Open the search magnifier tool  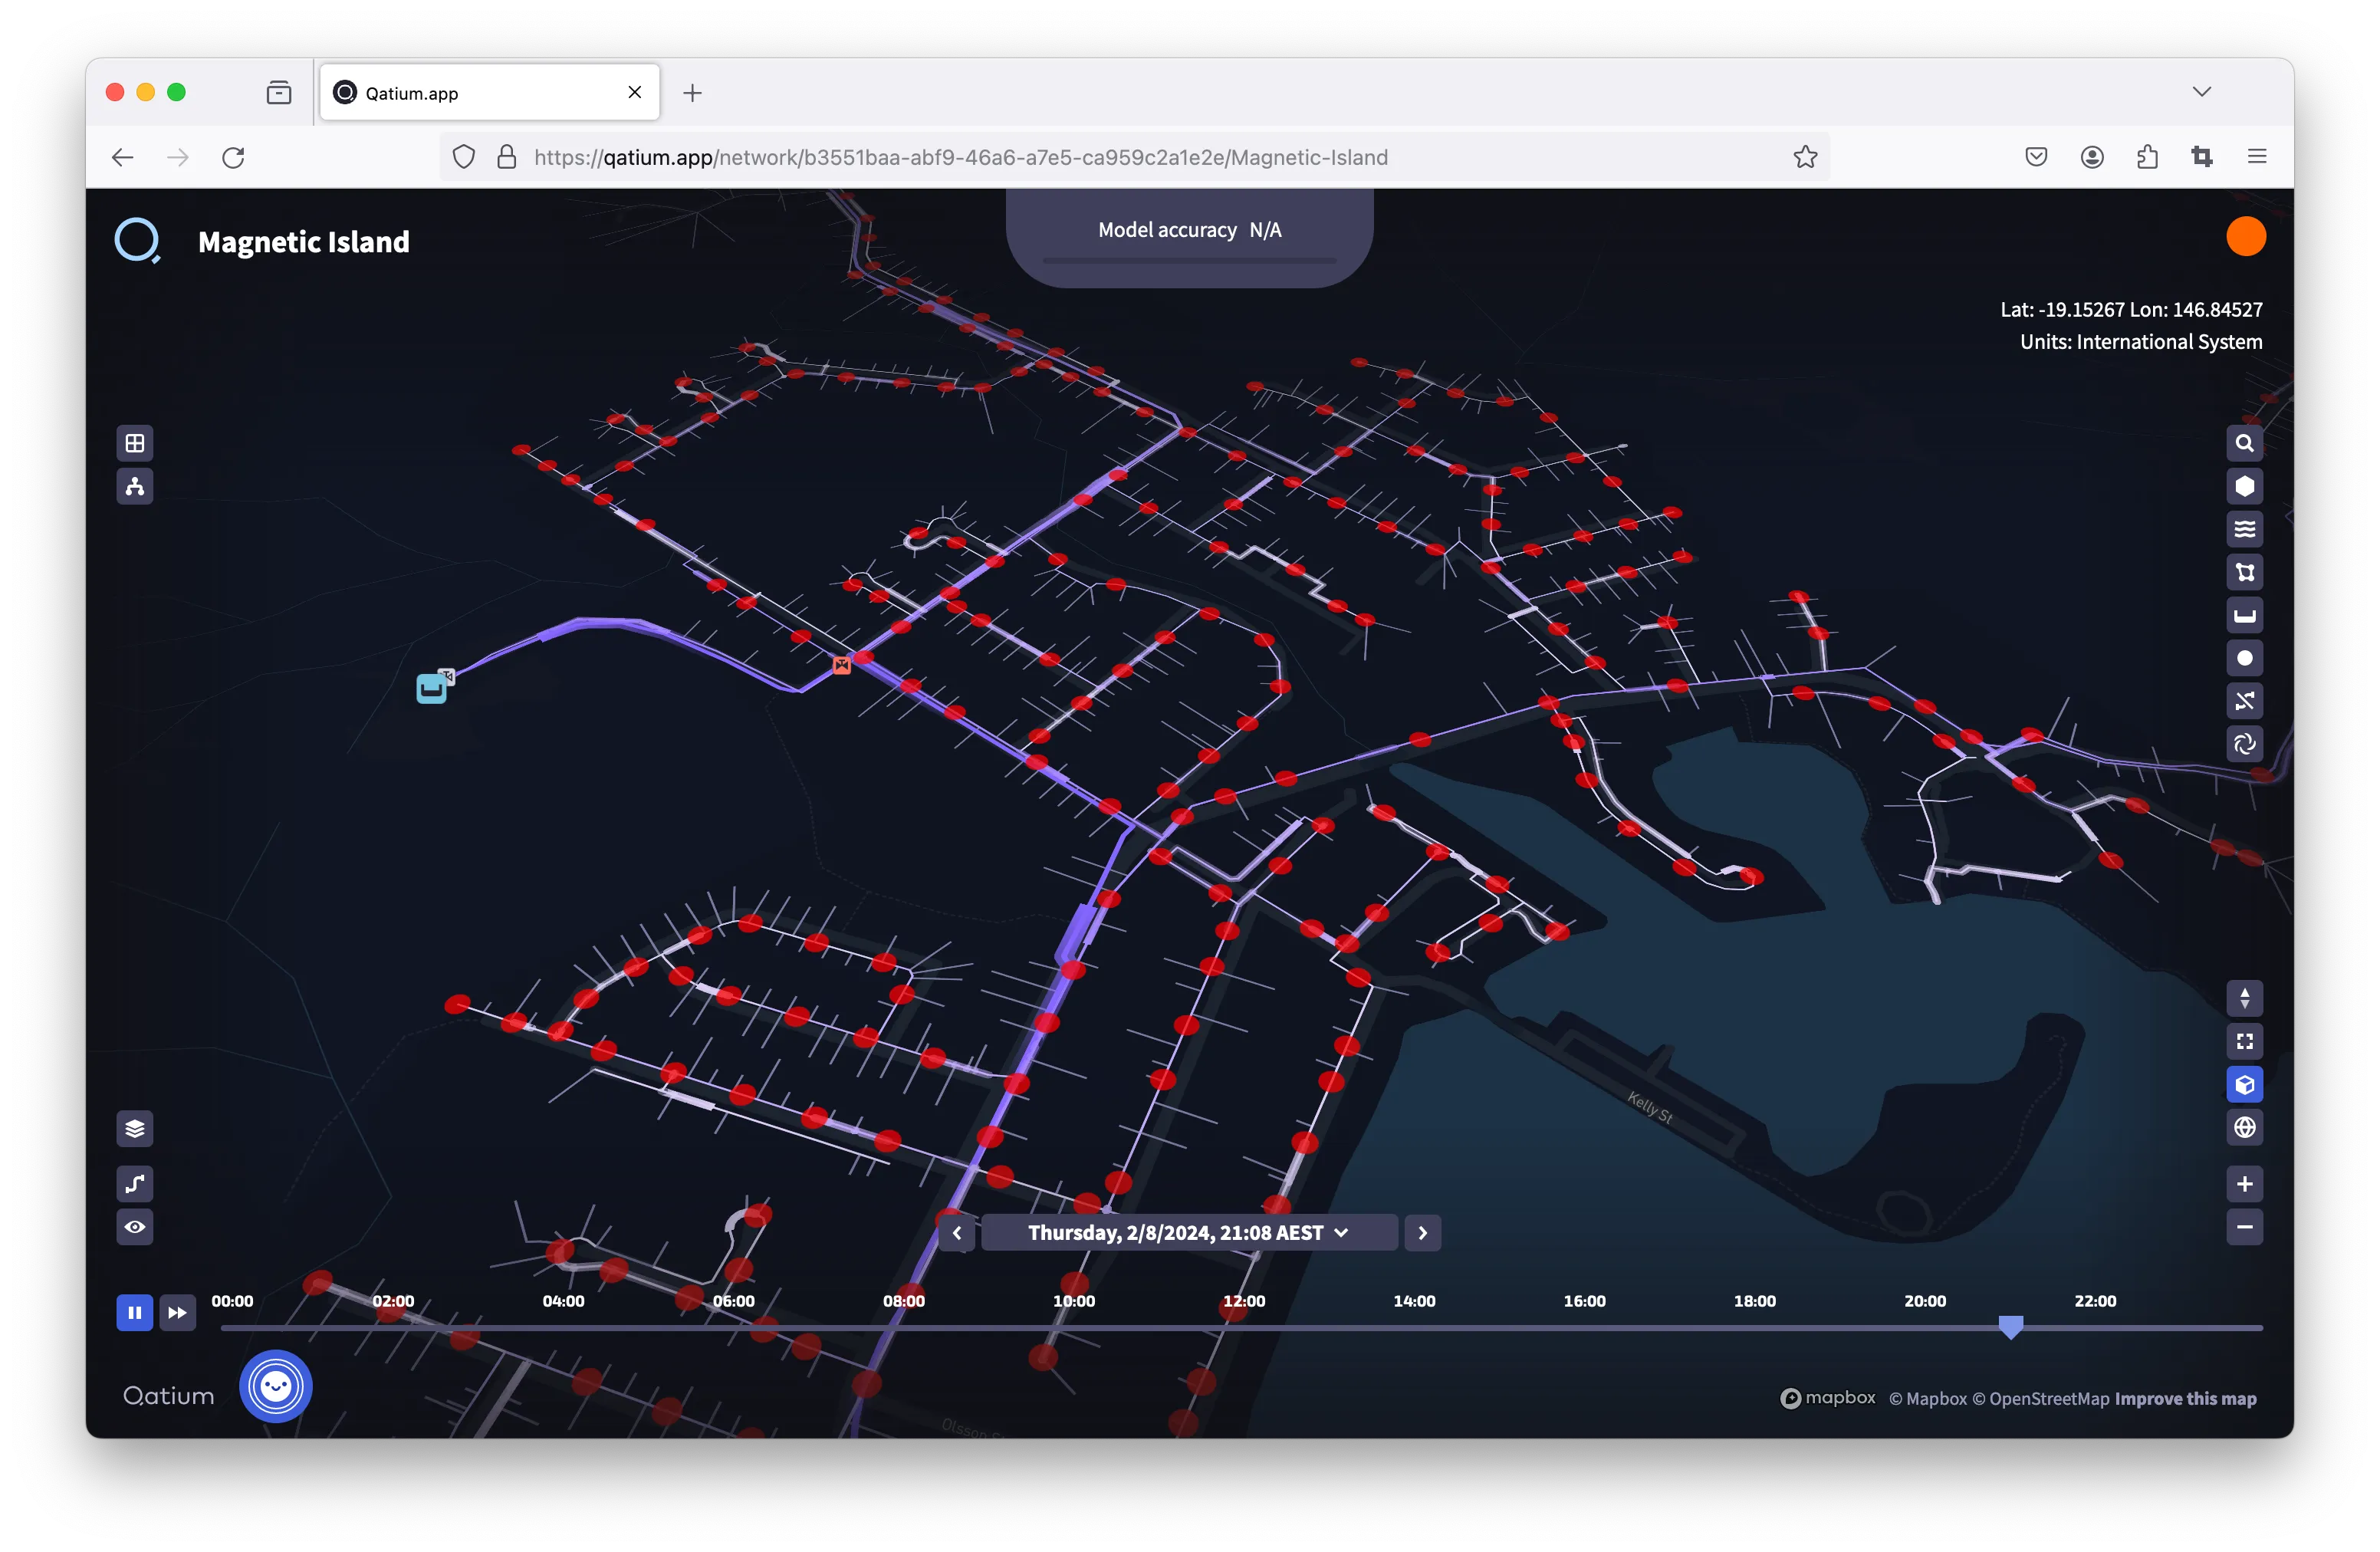2244,443
